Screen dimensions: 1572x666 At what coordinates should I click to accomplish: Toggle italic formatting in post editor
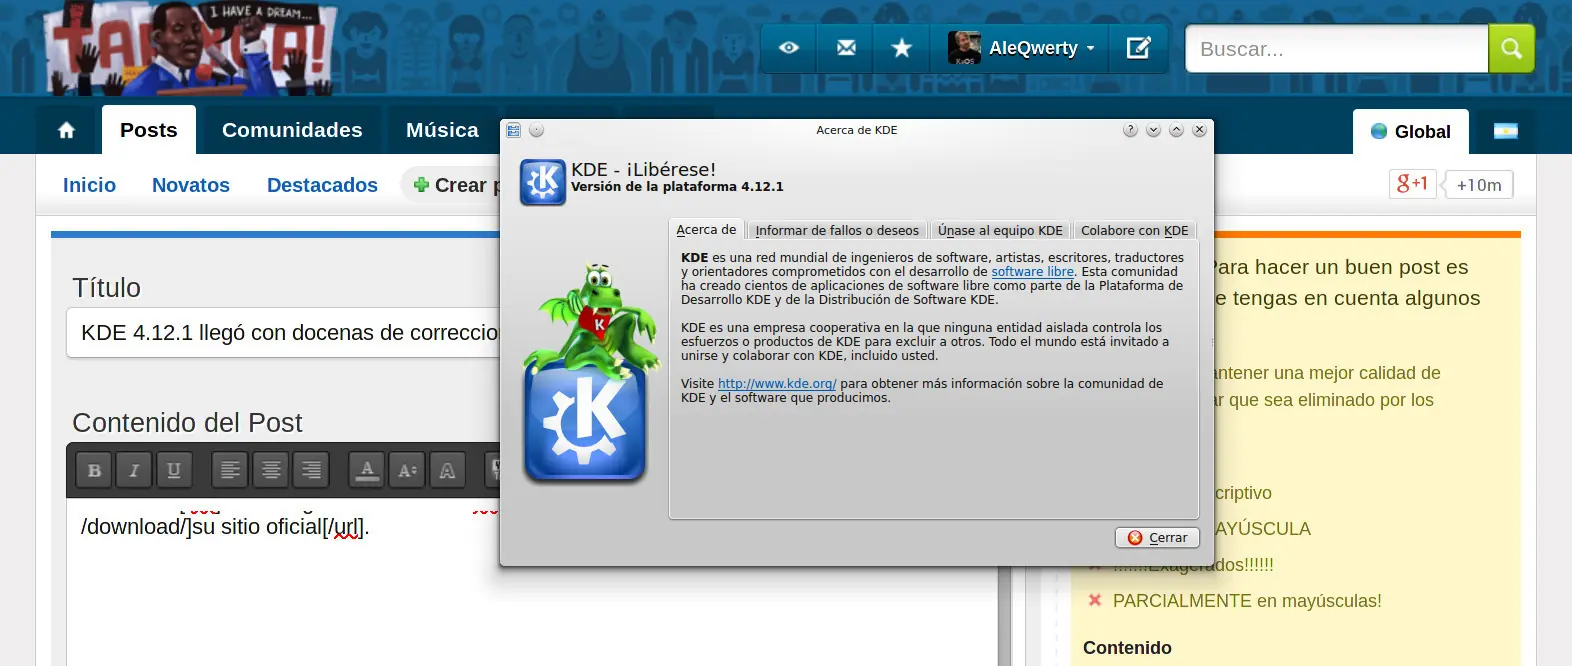point(134,470)
